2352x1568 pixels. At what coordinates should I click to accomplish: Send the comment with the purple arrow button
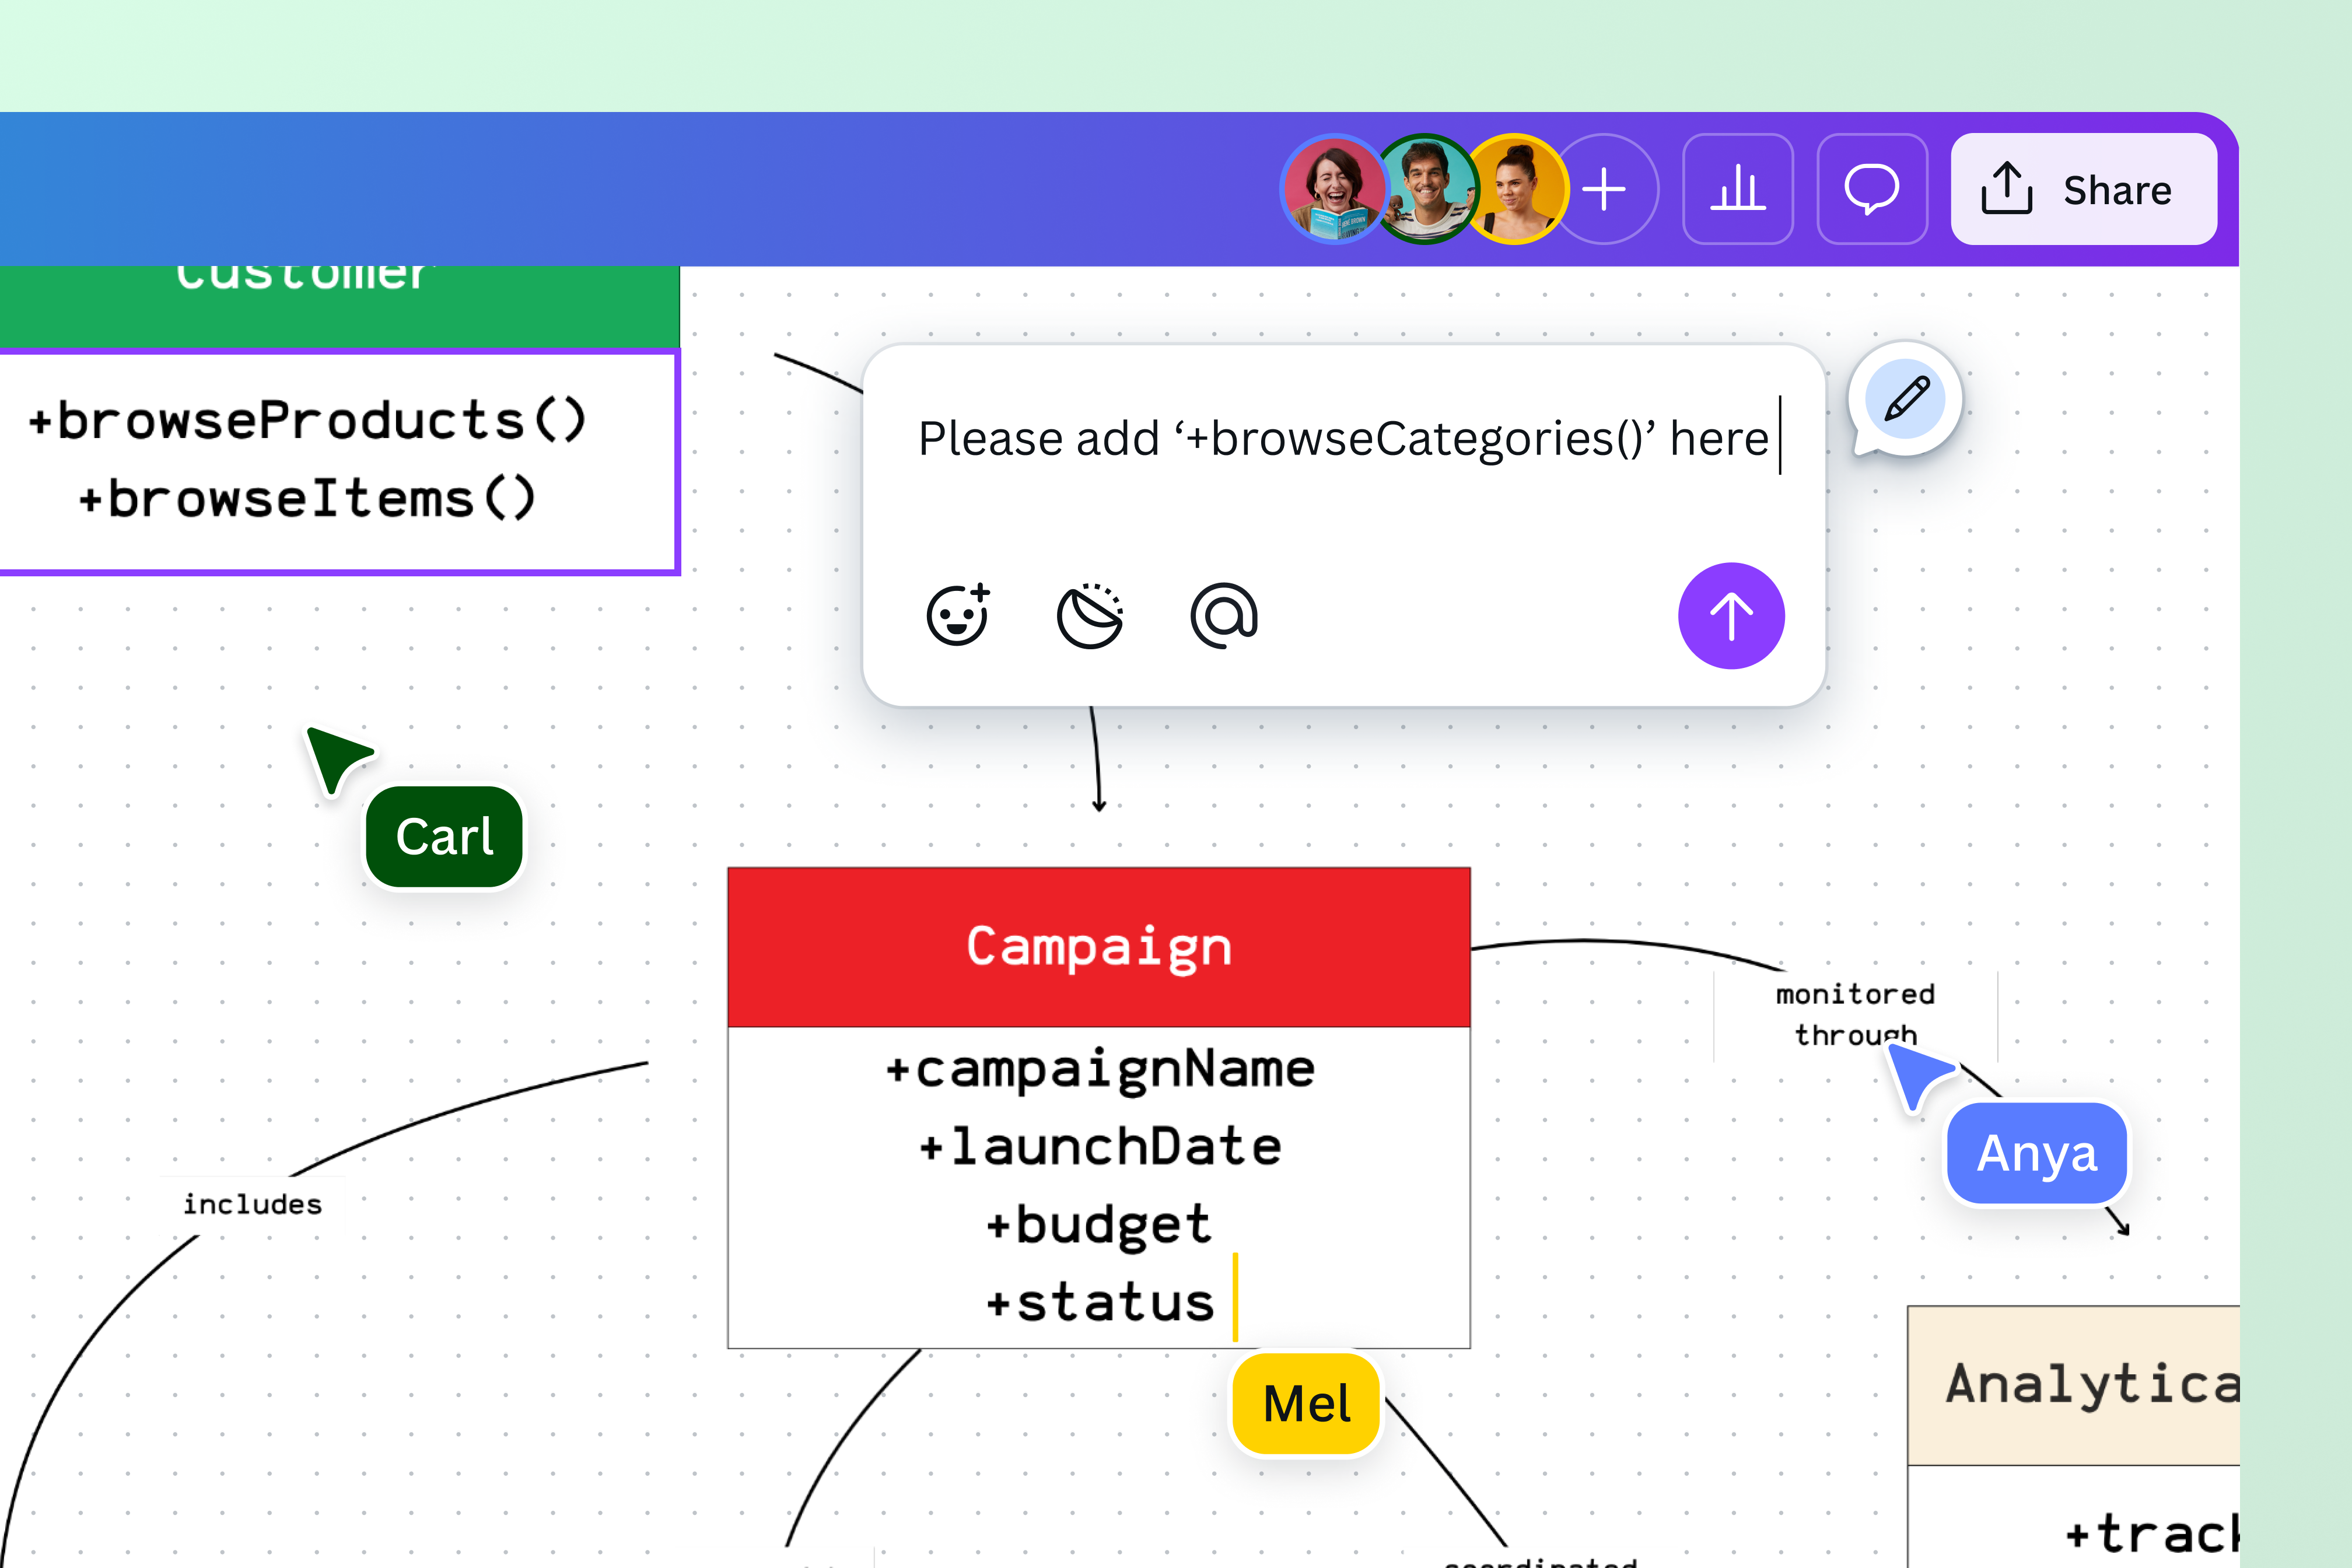[x=1731, y=616]
